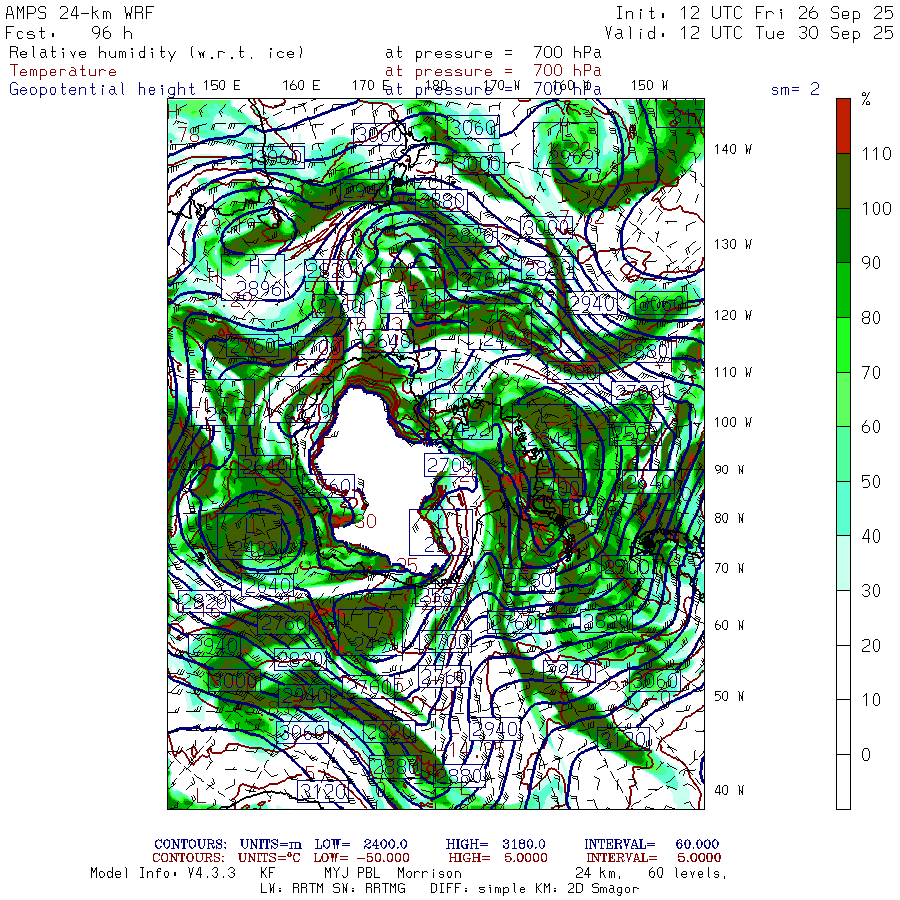Click the "150 W" longitude label at top
The image size is (900, 900).
649,86
